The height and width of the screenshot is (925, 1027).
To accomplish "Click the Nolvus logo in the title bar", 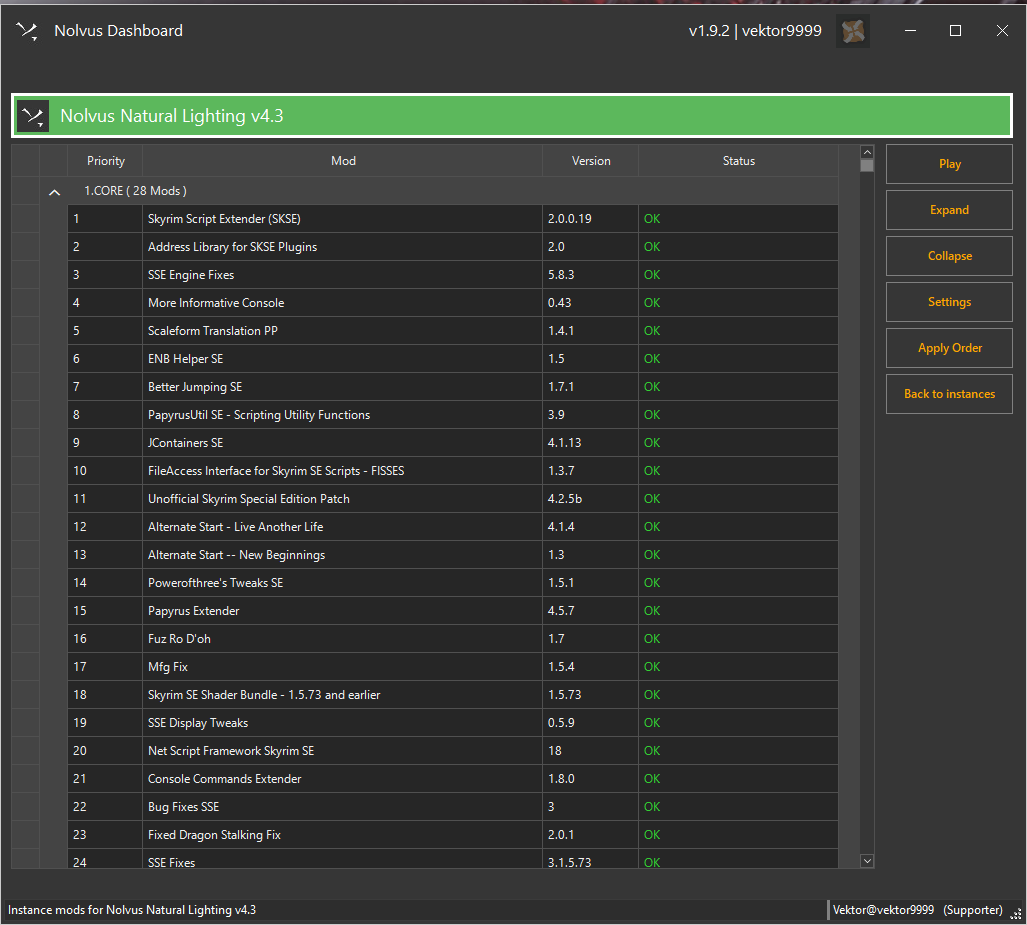I will [x=28, y=31].
